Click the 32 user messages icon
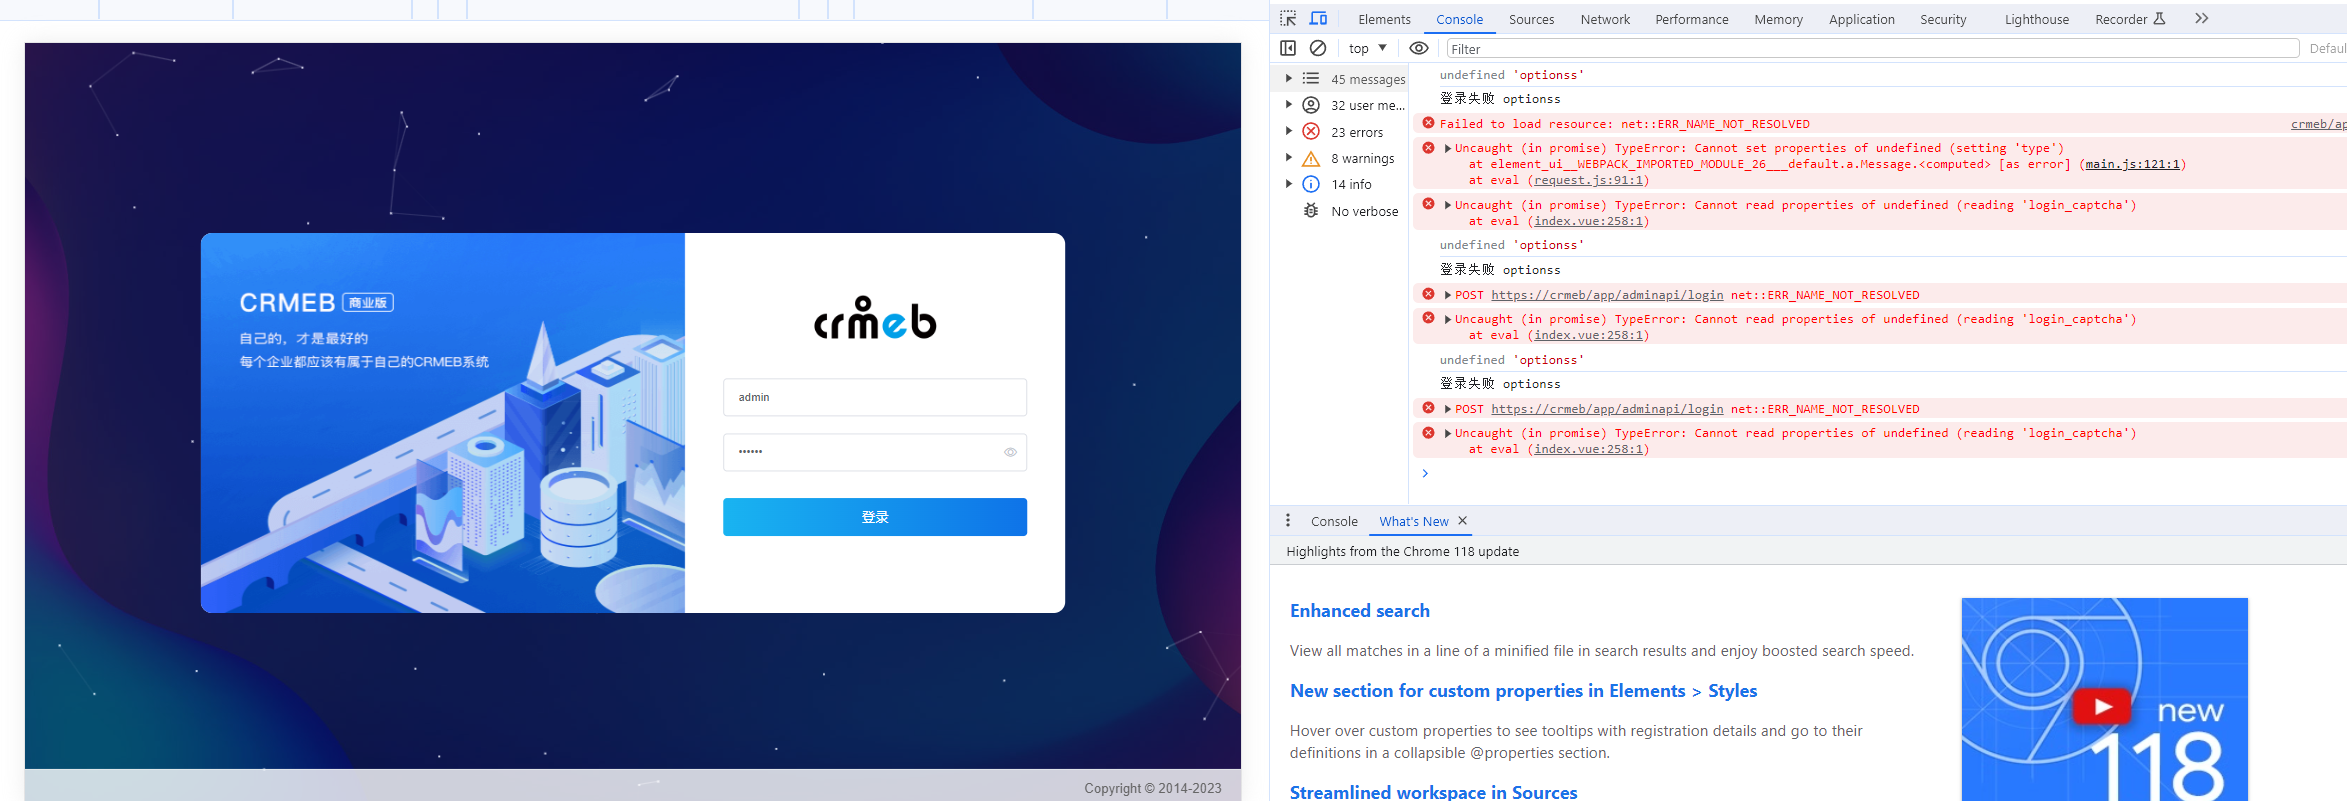Screen dimensions: 2347x801 pyautogui.click(x=1311, y=105)
